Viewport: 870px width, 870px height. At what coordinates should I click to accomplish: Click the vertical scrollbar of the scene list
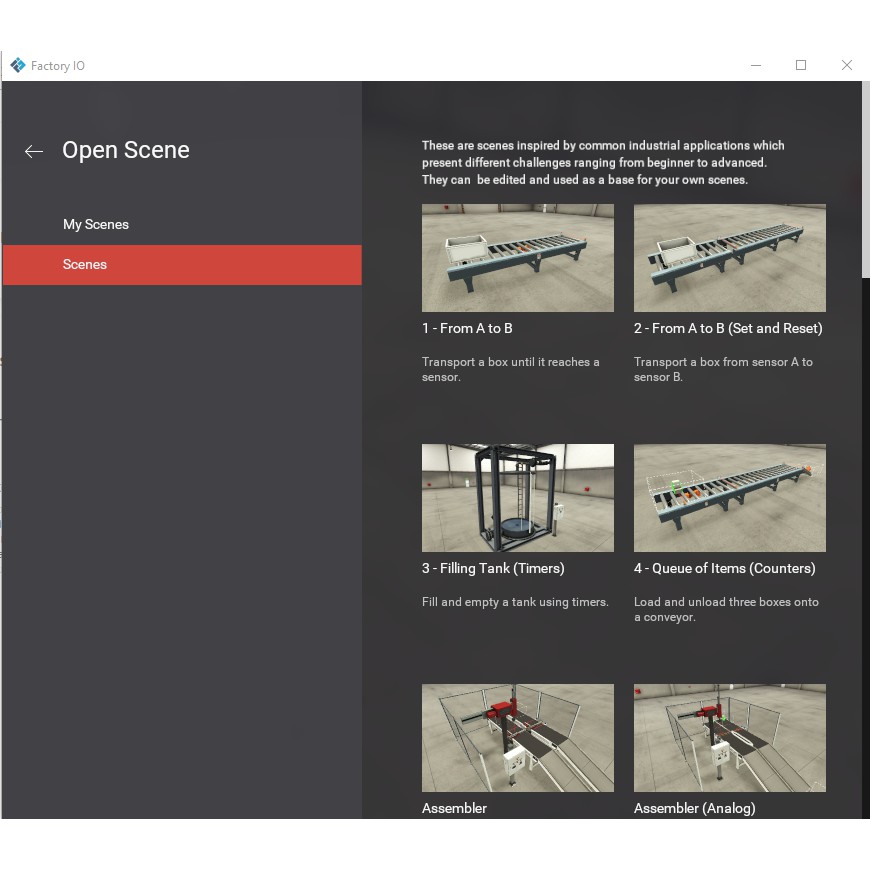865,180
